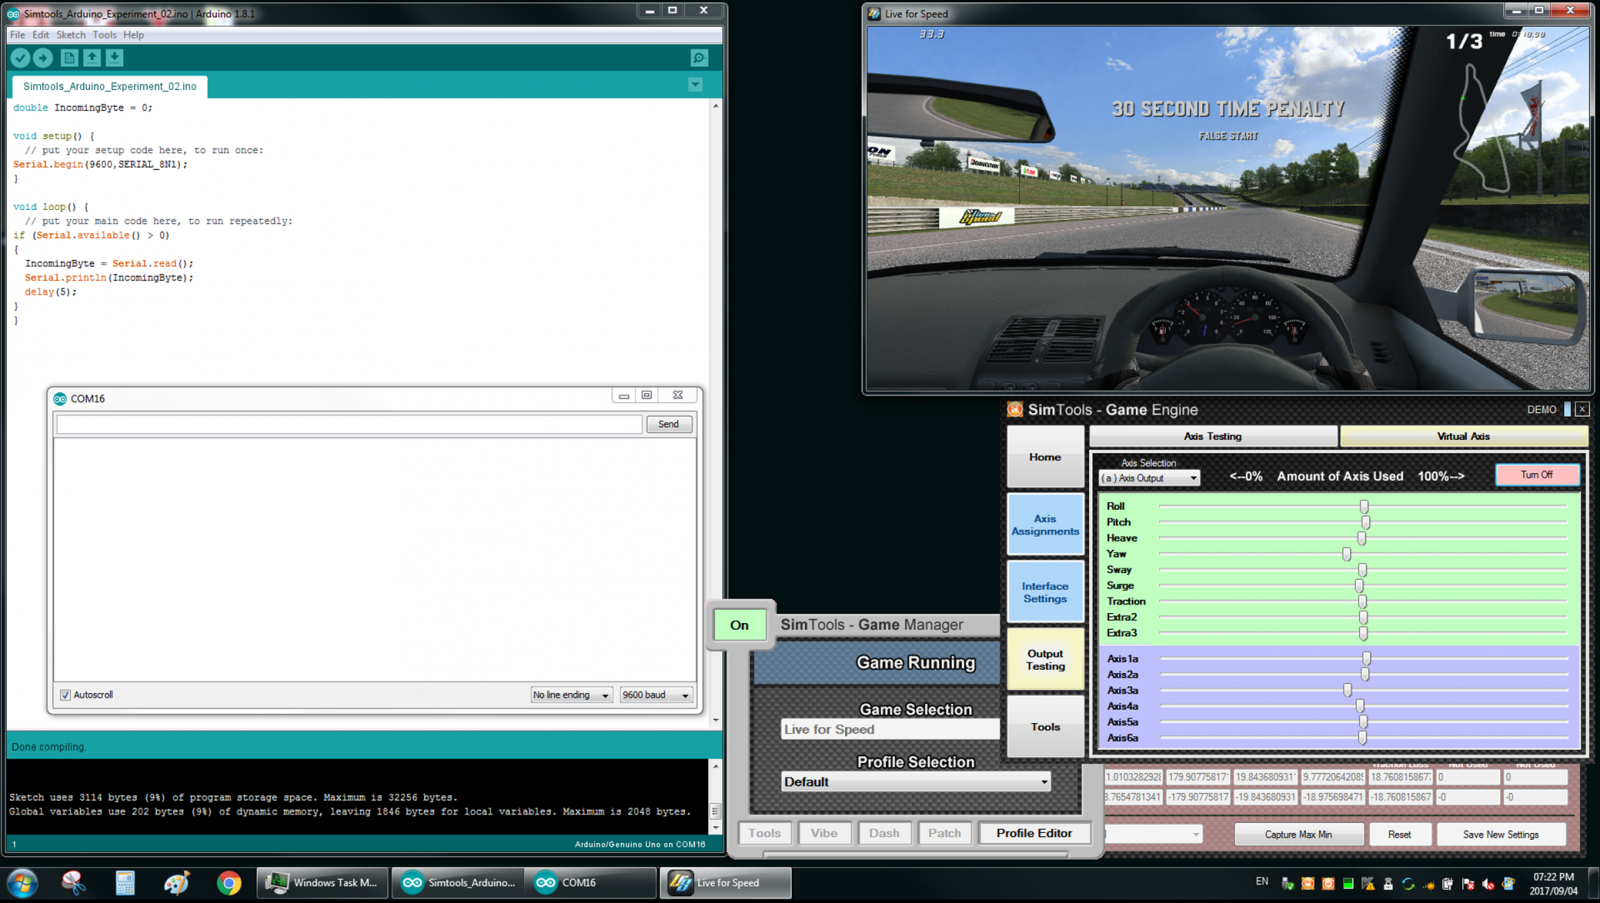Click the Arduino Upload arrow icon

coord(43,58)
